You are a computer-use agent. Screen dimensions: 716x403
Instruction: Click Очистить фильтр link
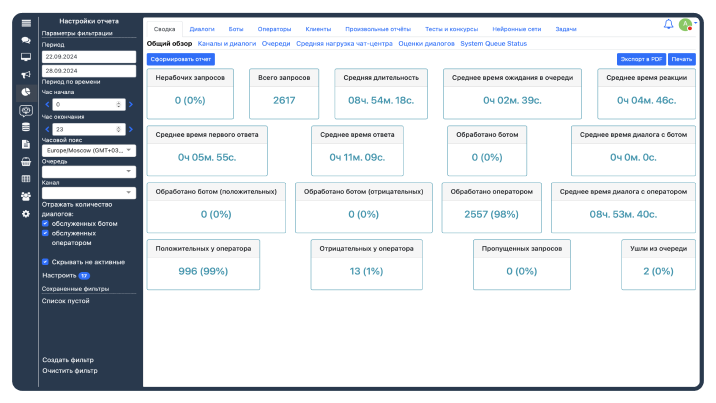[x=70, y=371]
